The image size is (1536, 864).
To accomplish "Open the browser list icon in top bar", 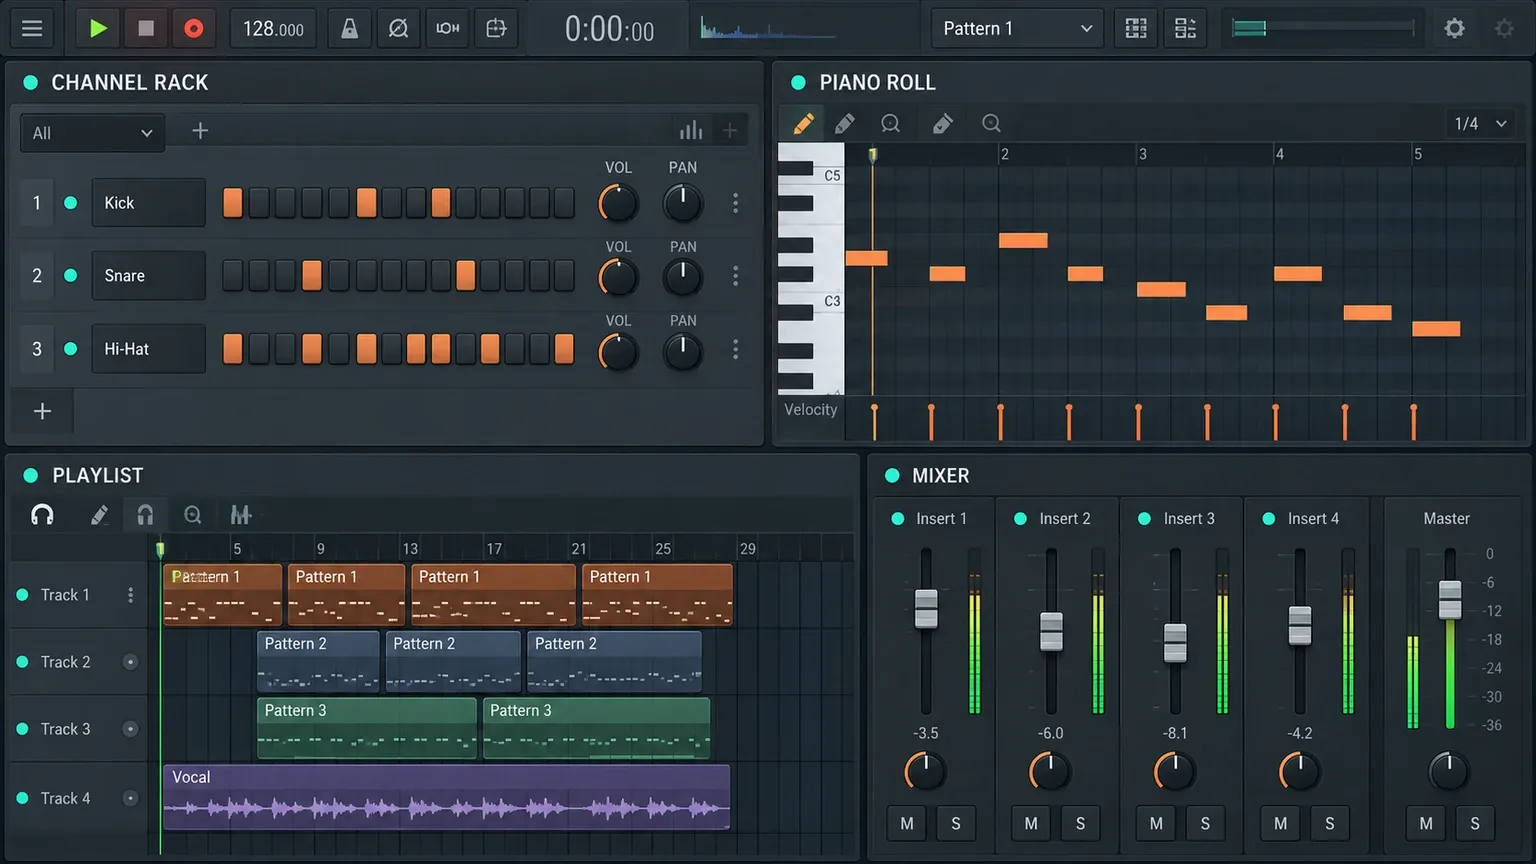I will click(x=1185, y=28).
